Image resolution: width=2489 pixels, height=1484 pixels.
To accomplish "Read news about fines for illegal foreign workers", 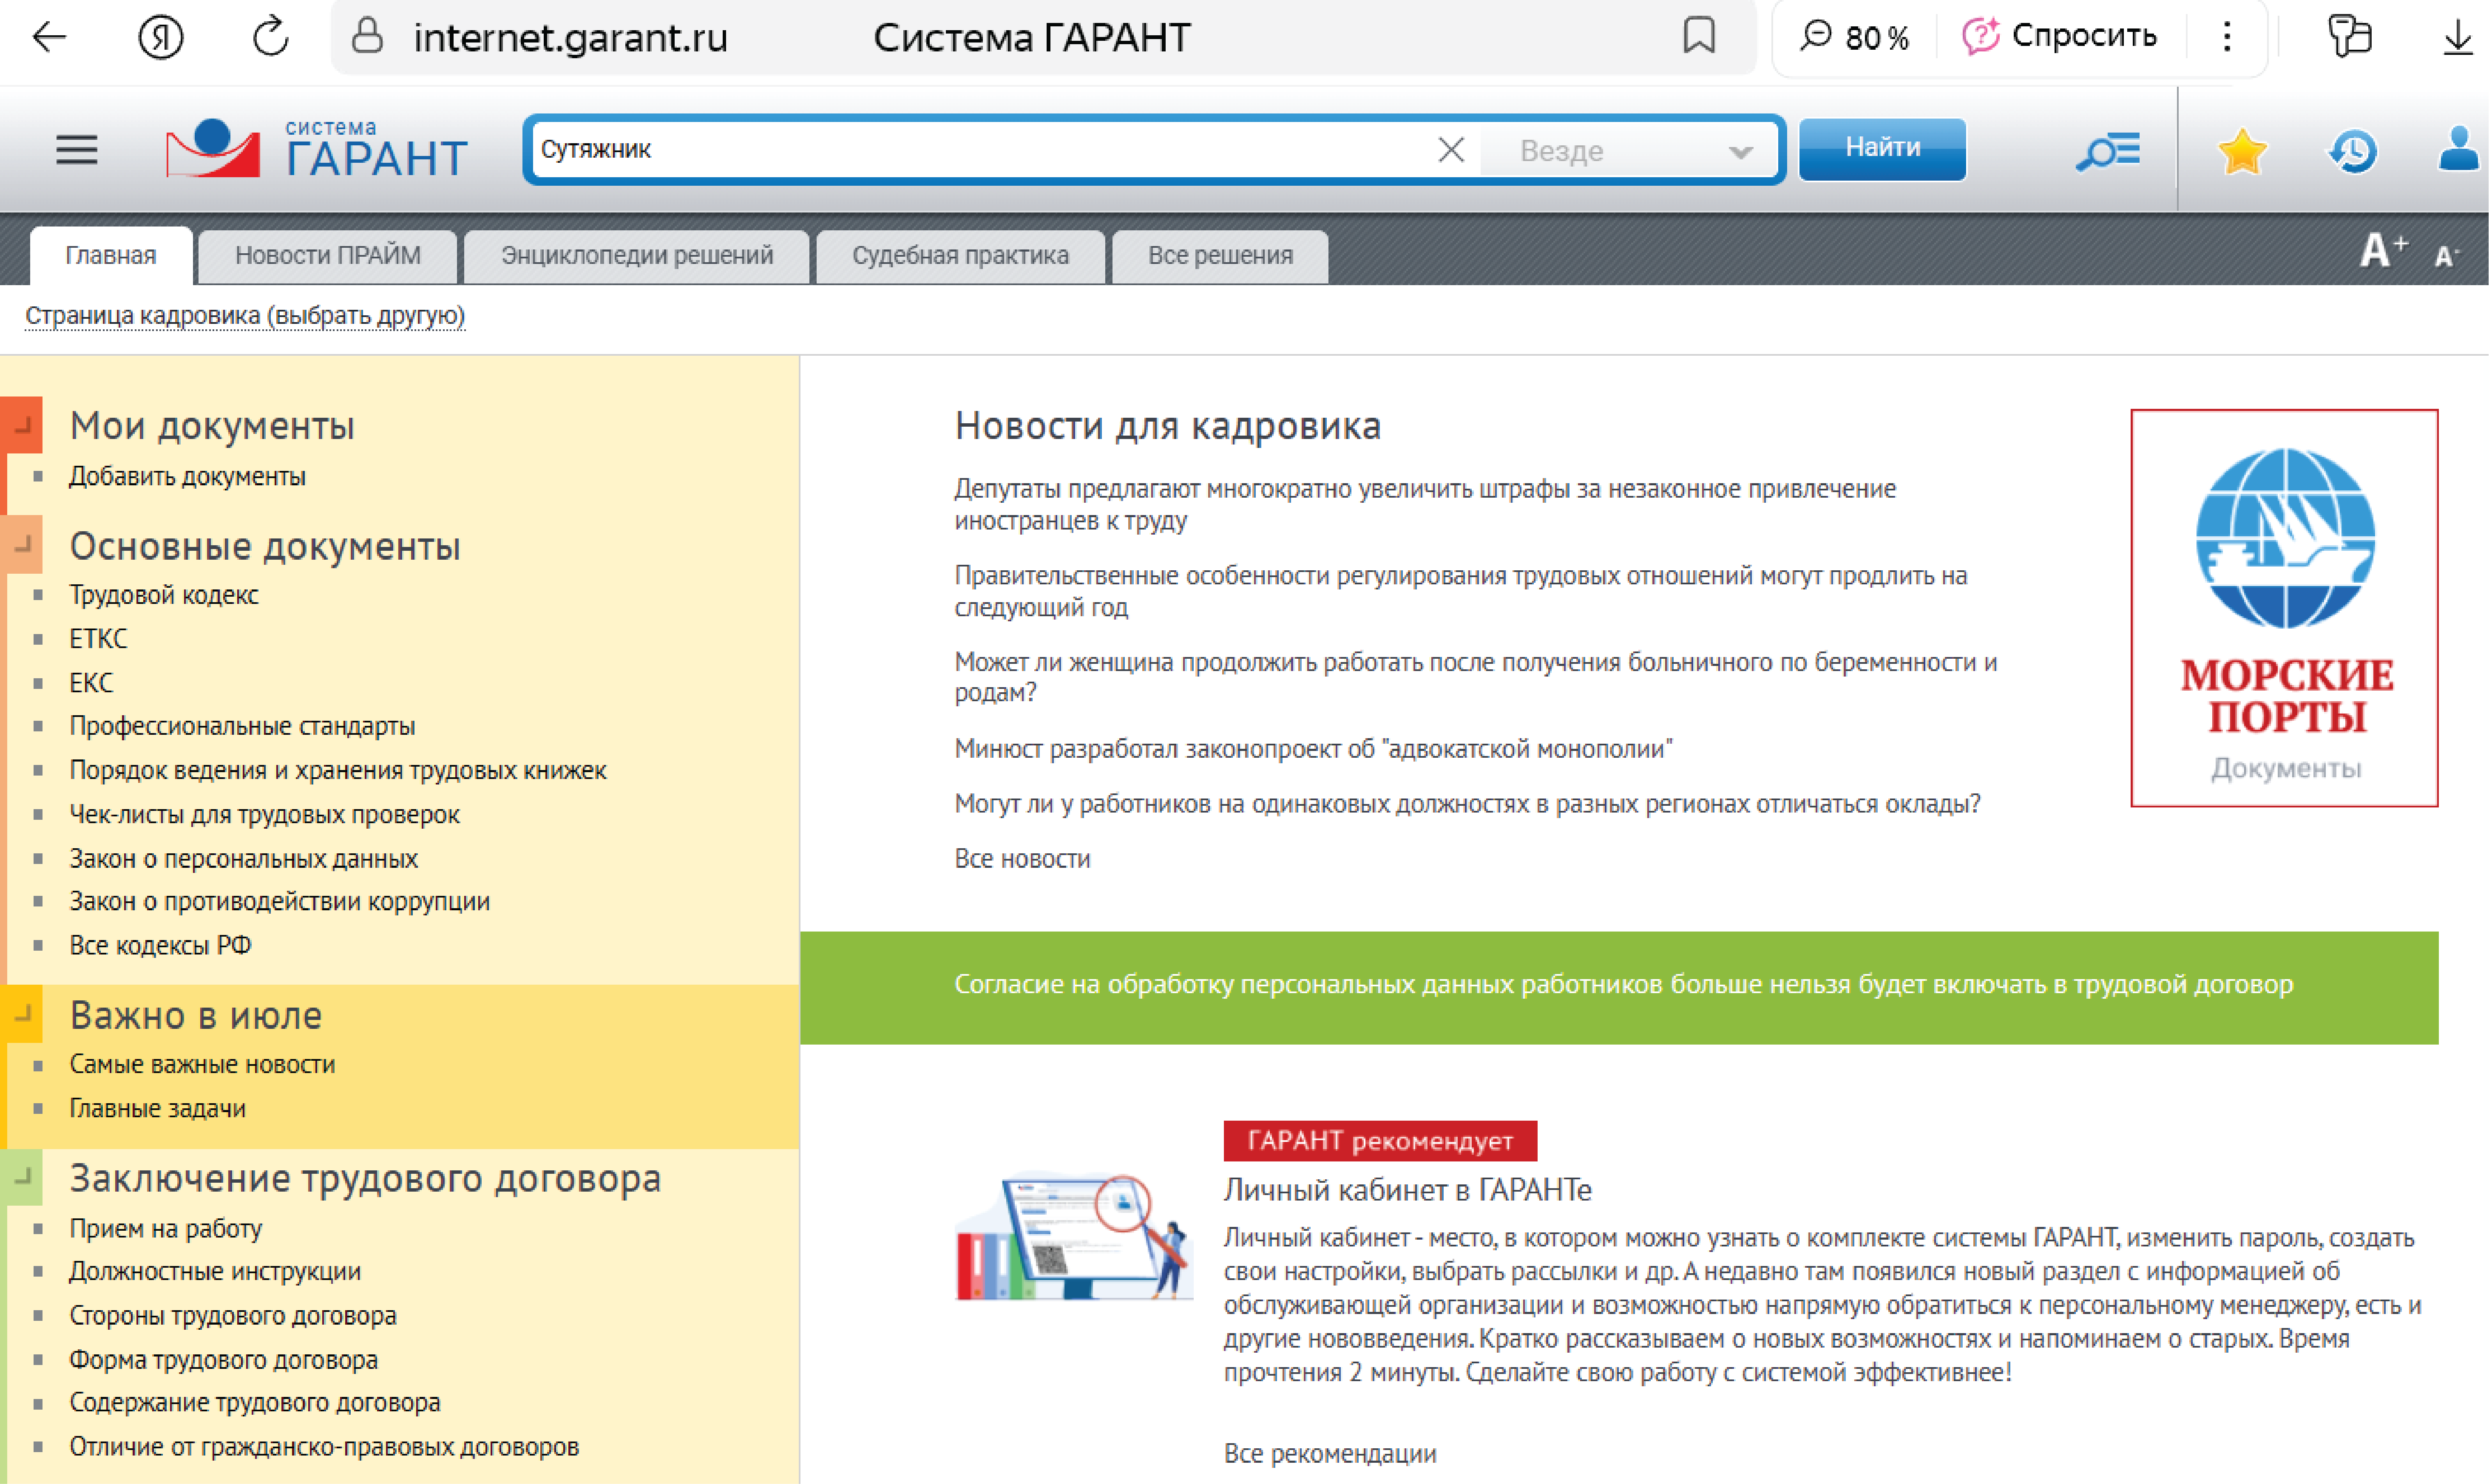I will [1425, 504].
